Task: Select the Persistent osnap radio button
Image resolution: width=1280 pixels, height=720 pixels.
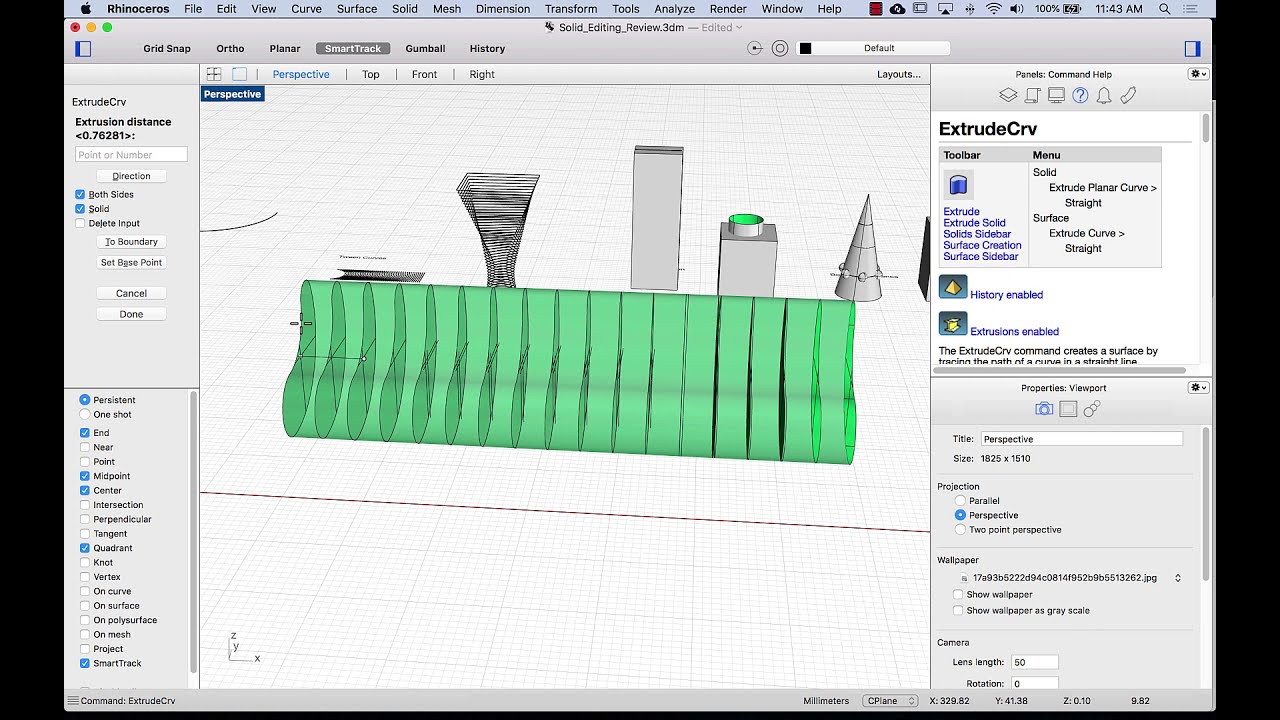Action: click(x=85, y=400)
